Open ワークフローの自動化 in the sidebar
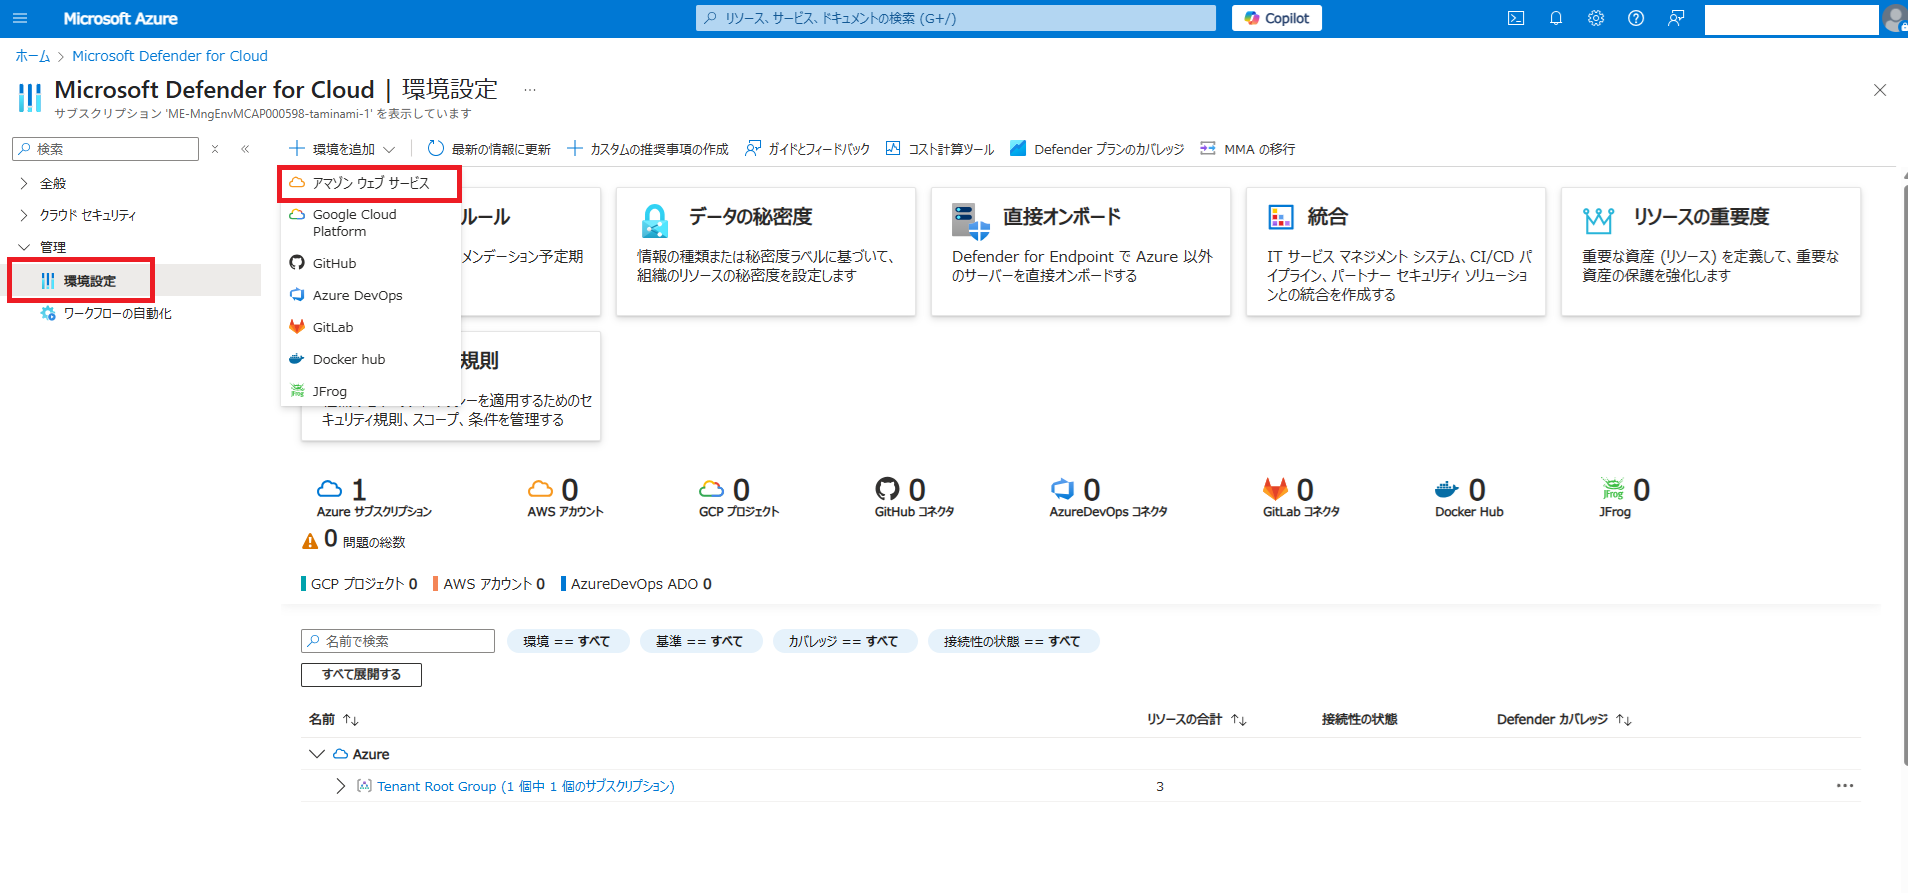1908x893 pixels. (x=117, y=313)
